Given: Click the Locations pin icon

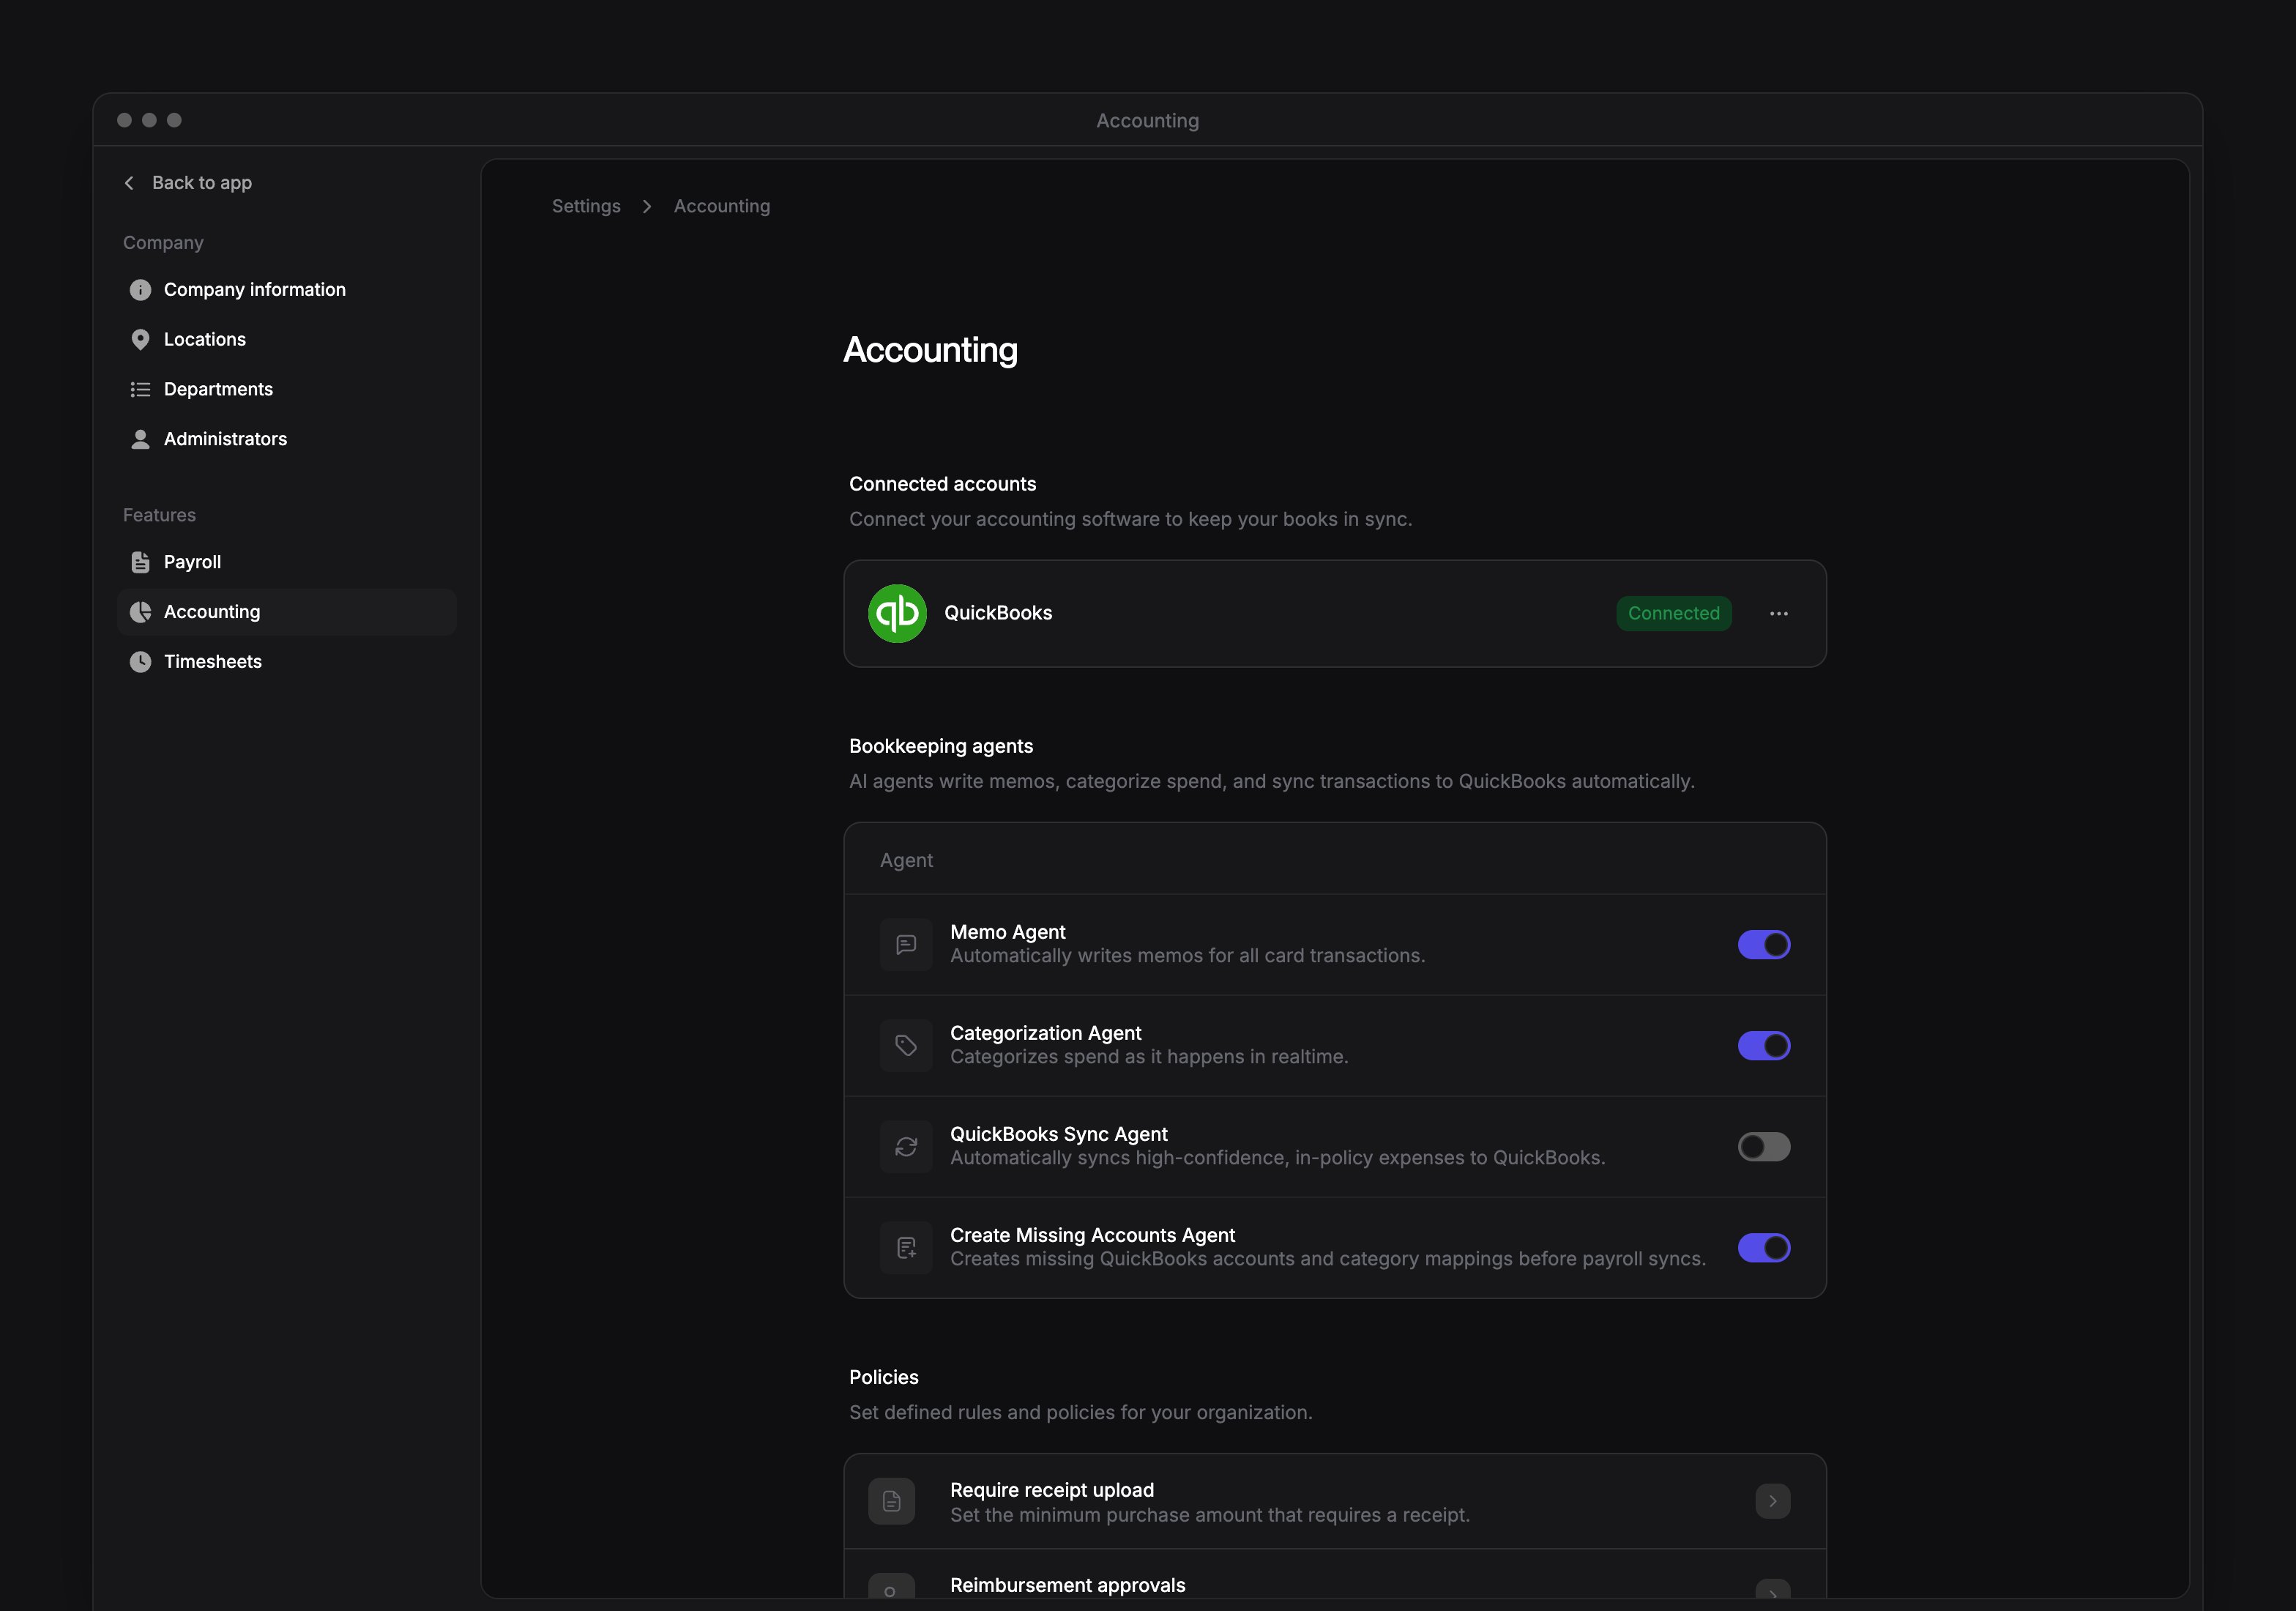Looking at the screenshot, I should 140,340.
